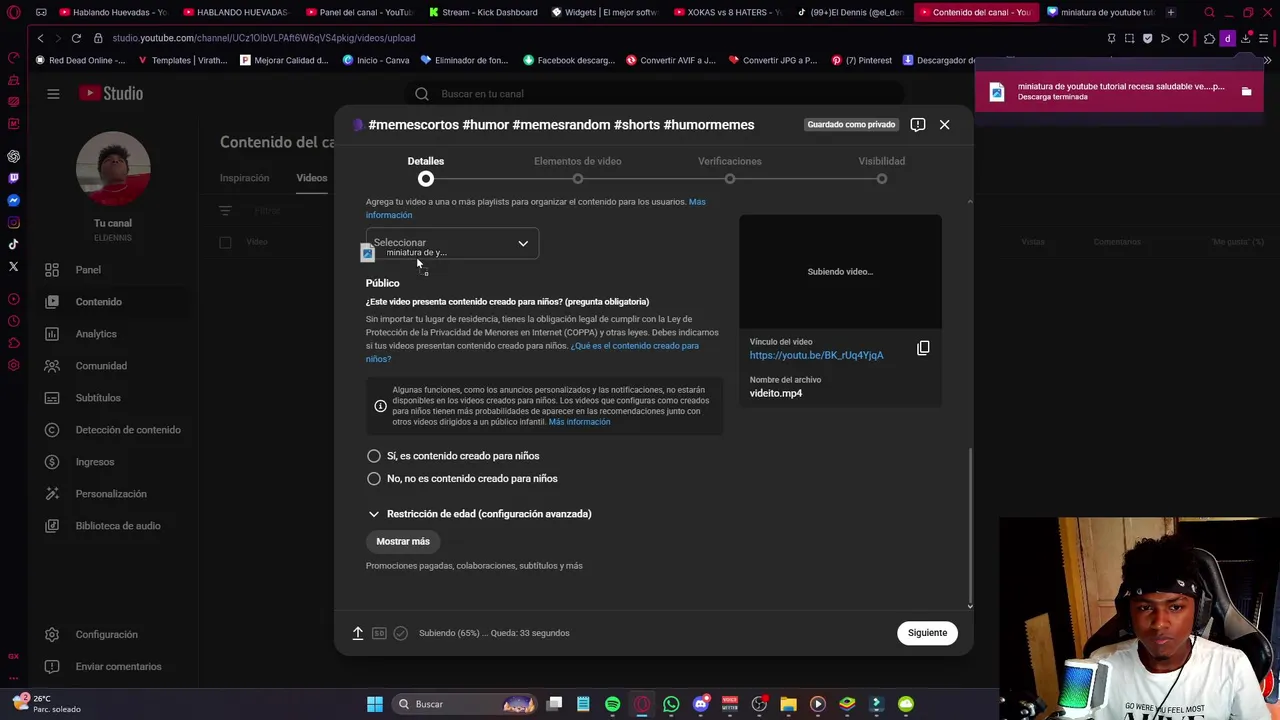The width and height of the screenshot is (1280, 720).
Task: Click the send feedback icon in upload dialog header
Action: tap(918, 125)
